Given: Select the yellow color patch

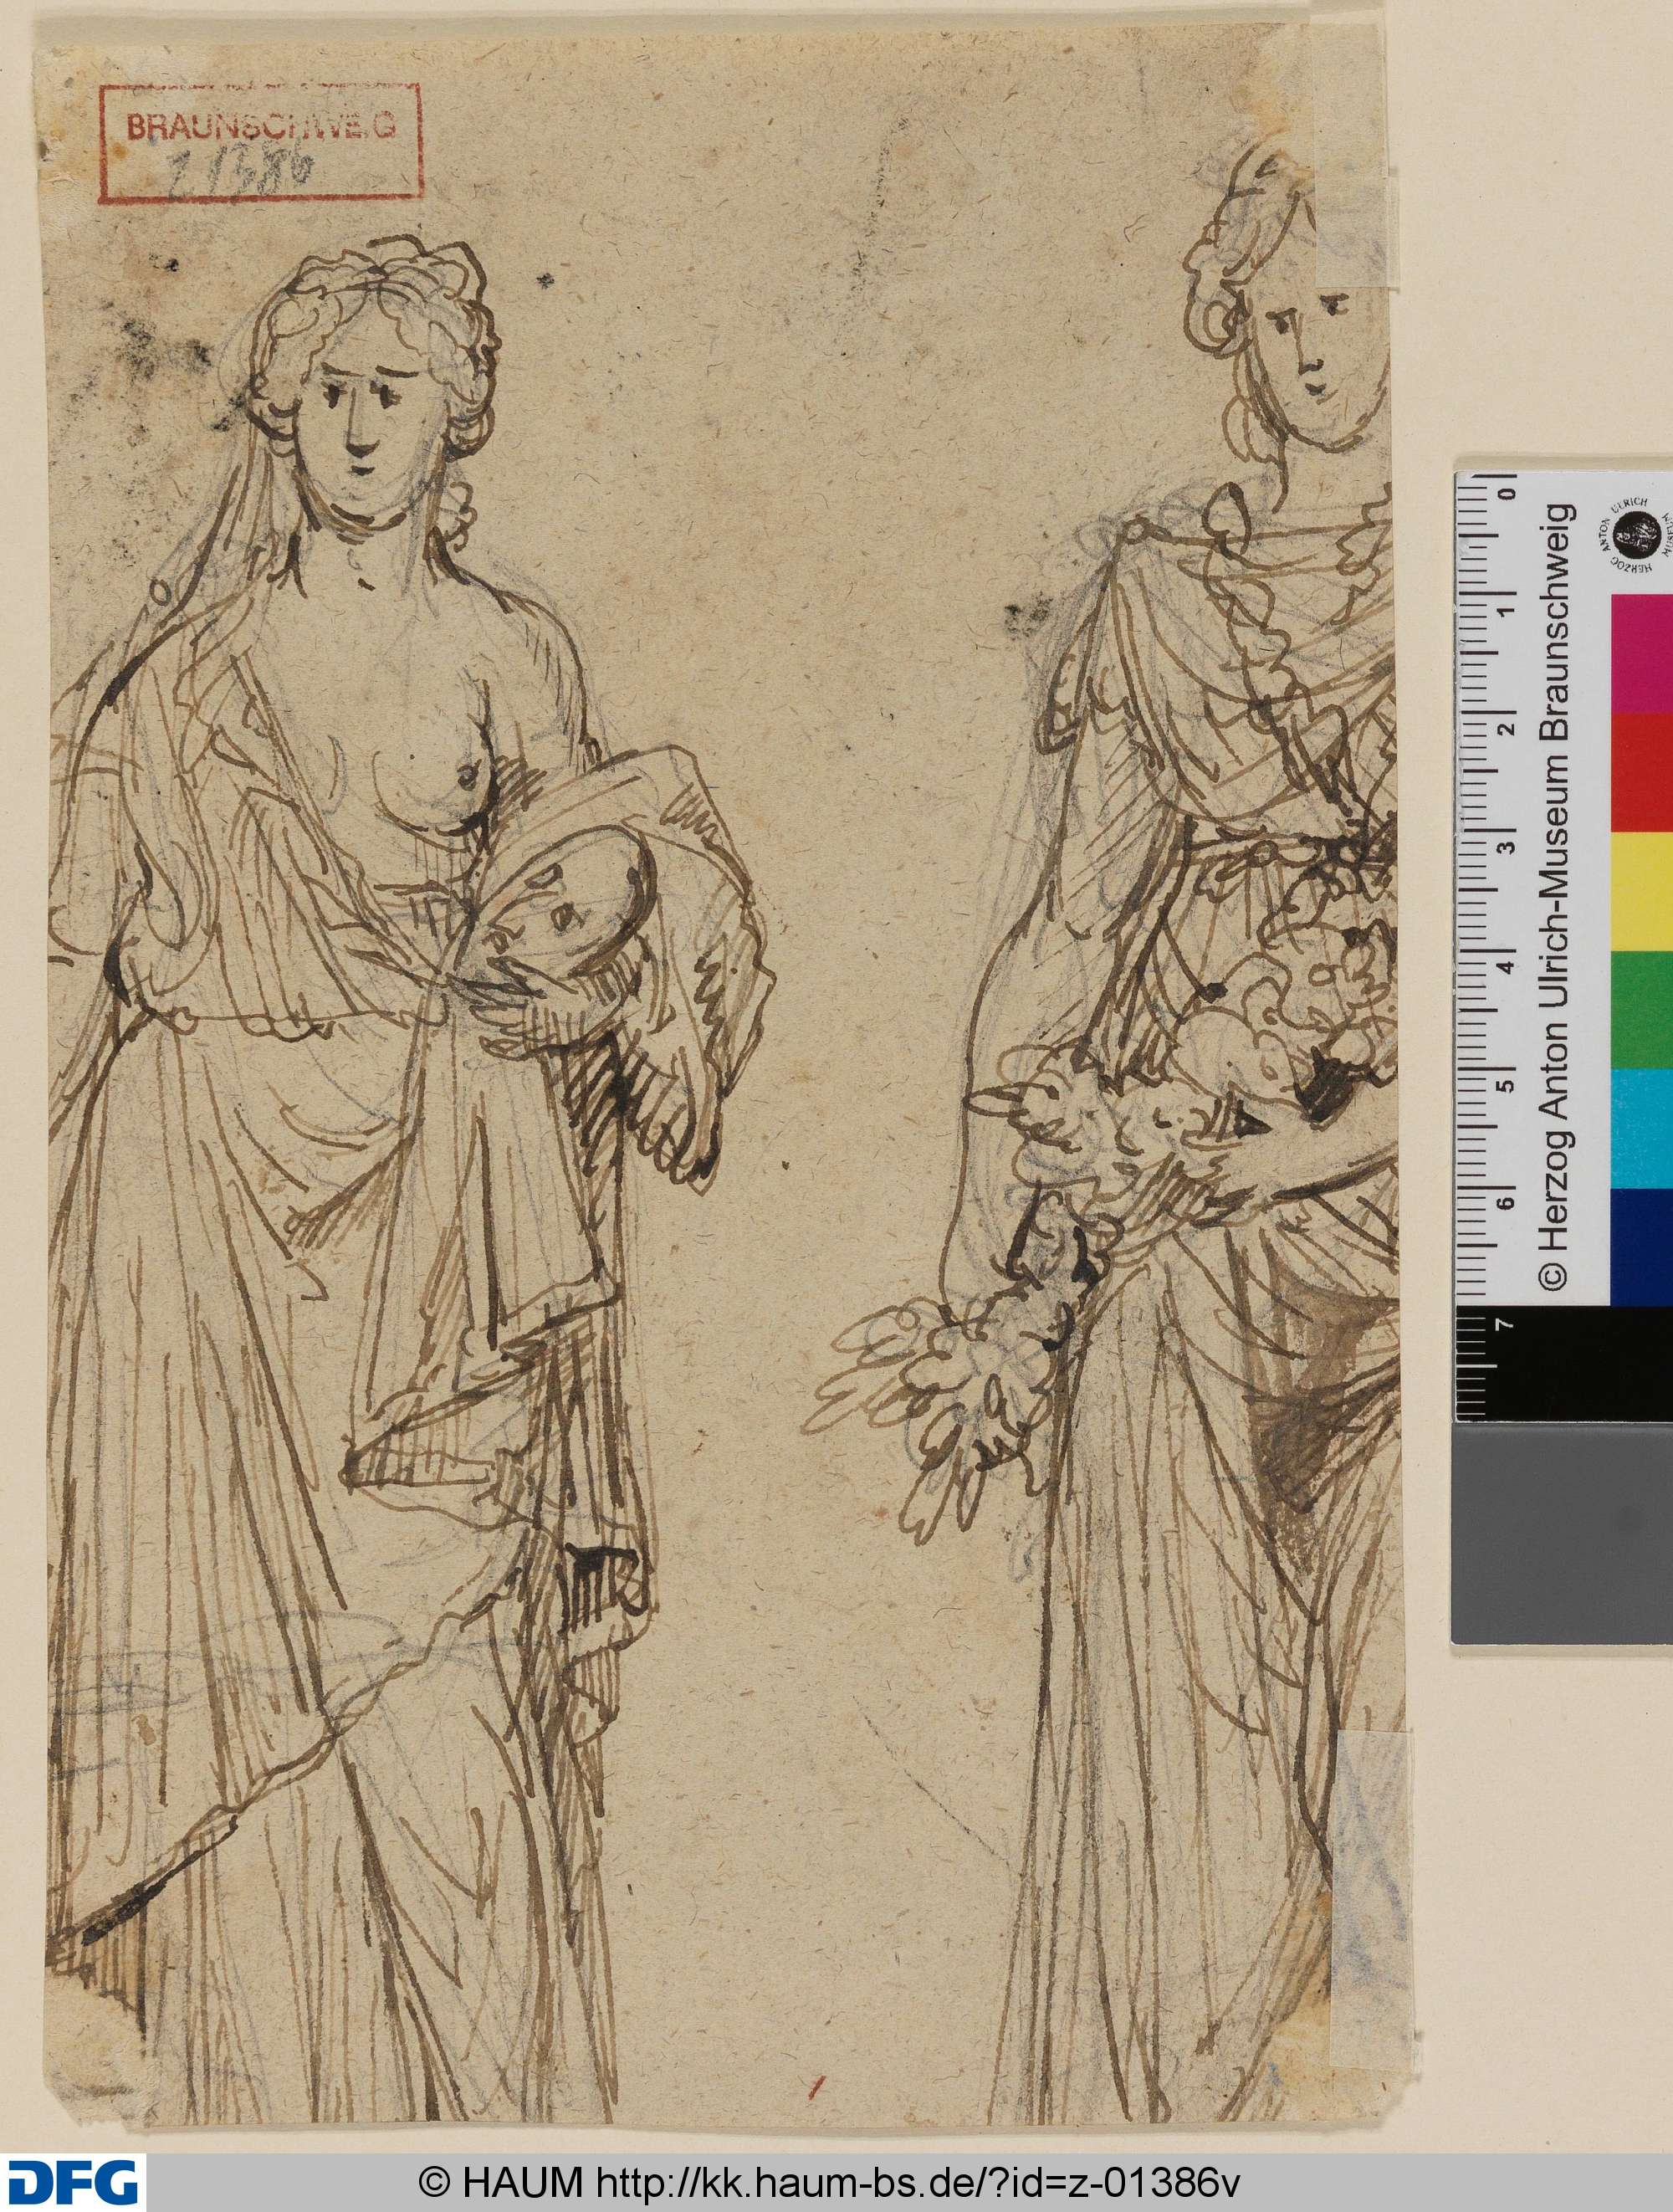Looking at the screenshot, I should [x=1642, y=889].
